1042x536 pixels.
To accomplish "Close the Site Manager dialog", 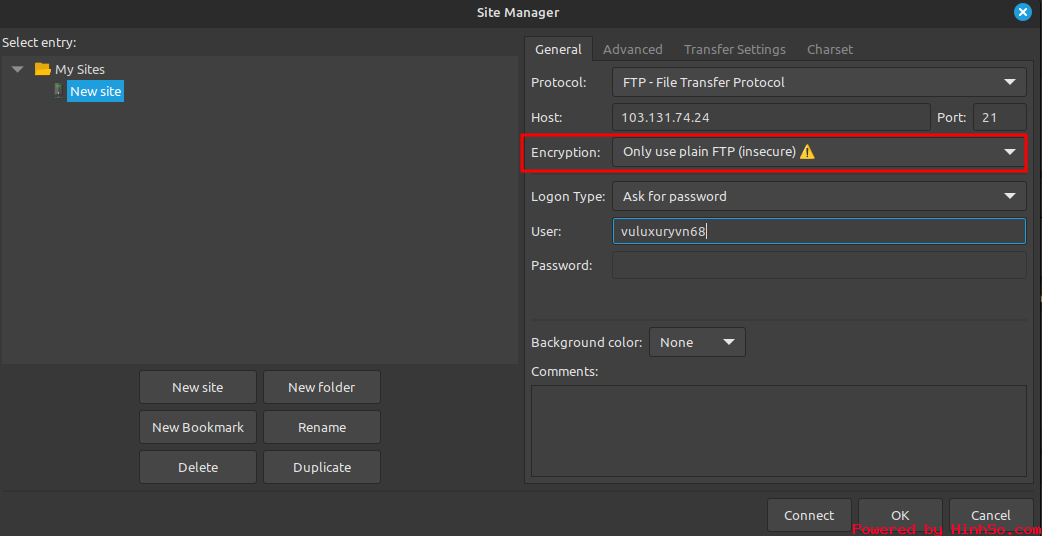I will (1023, 13).
